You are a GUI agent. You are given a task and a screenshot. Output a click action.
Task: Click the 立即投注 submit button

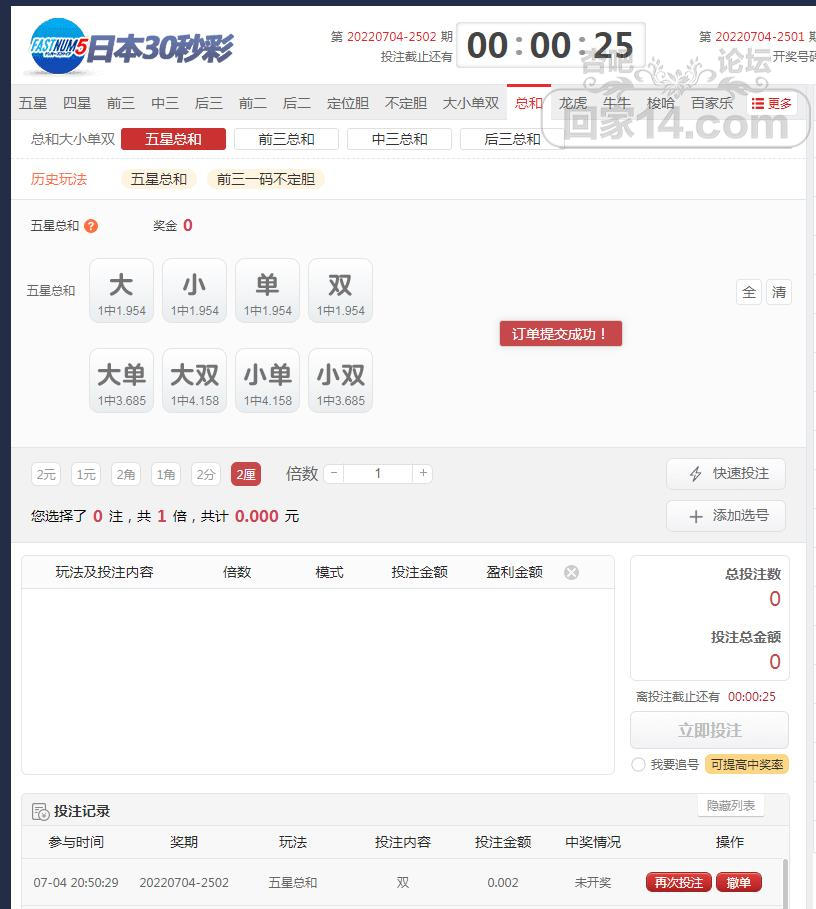(x=710, y=730)
